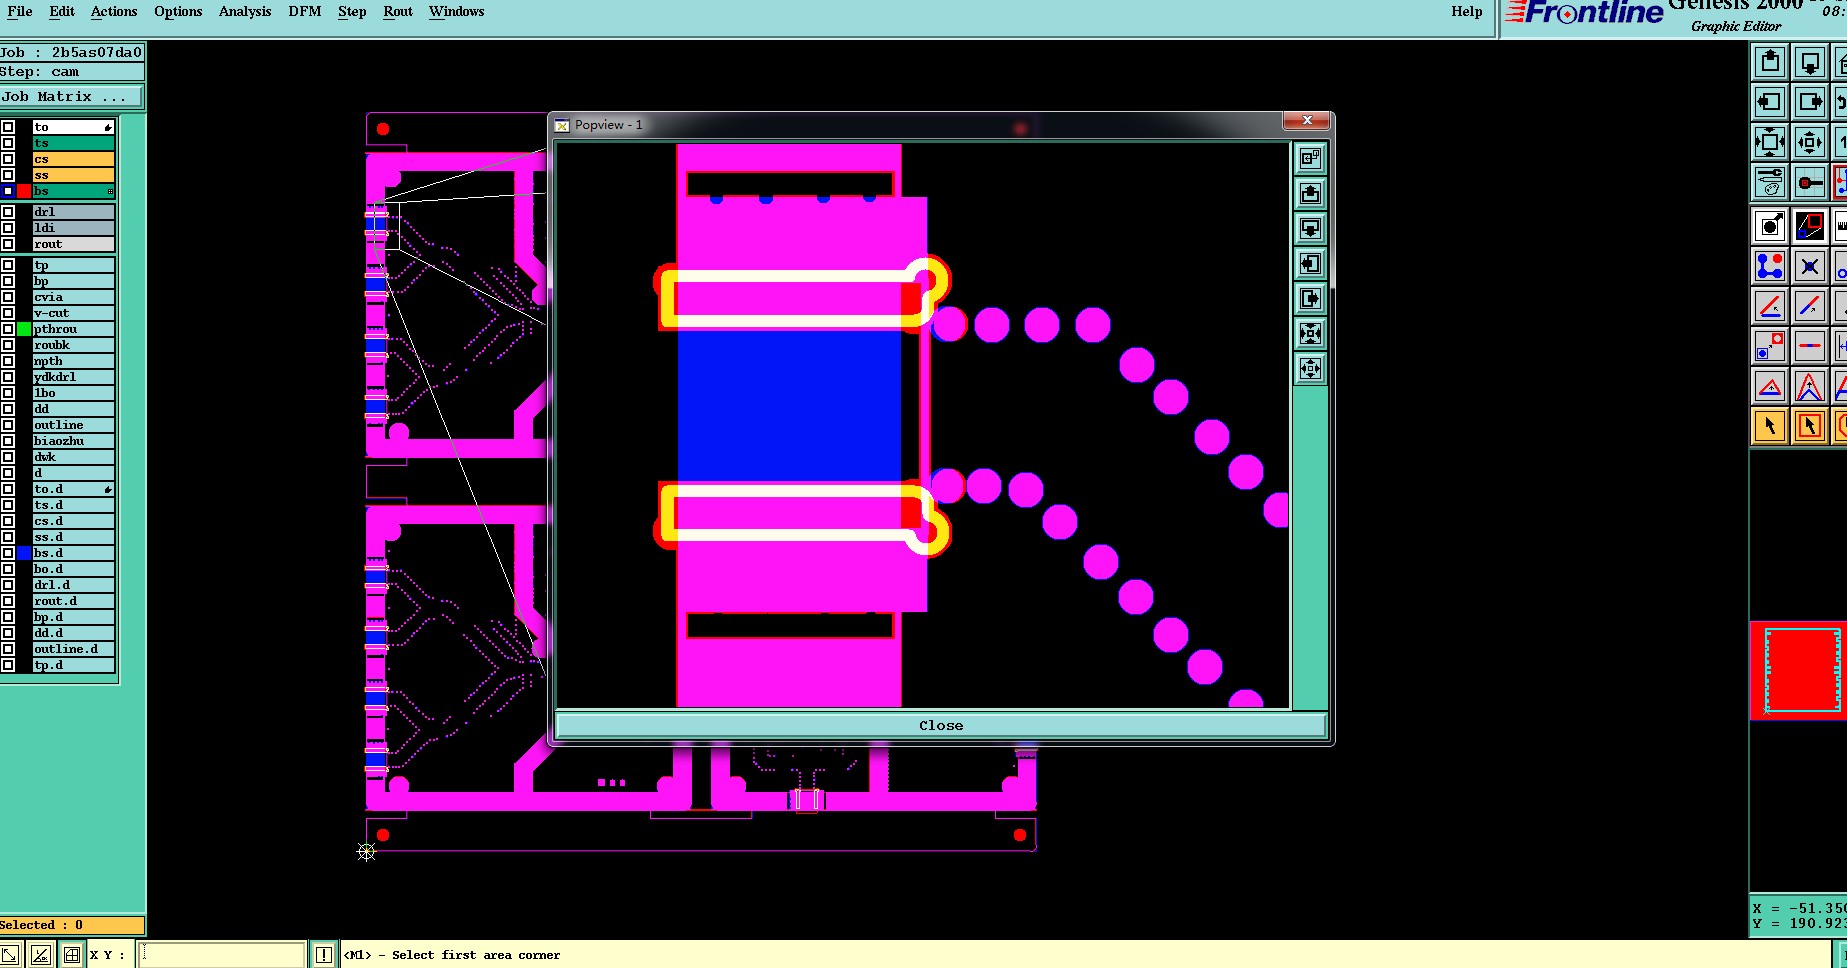This screenshot has width=1847, height=968.
Task: Open the File menu
Action: 20,12
